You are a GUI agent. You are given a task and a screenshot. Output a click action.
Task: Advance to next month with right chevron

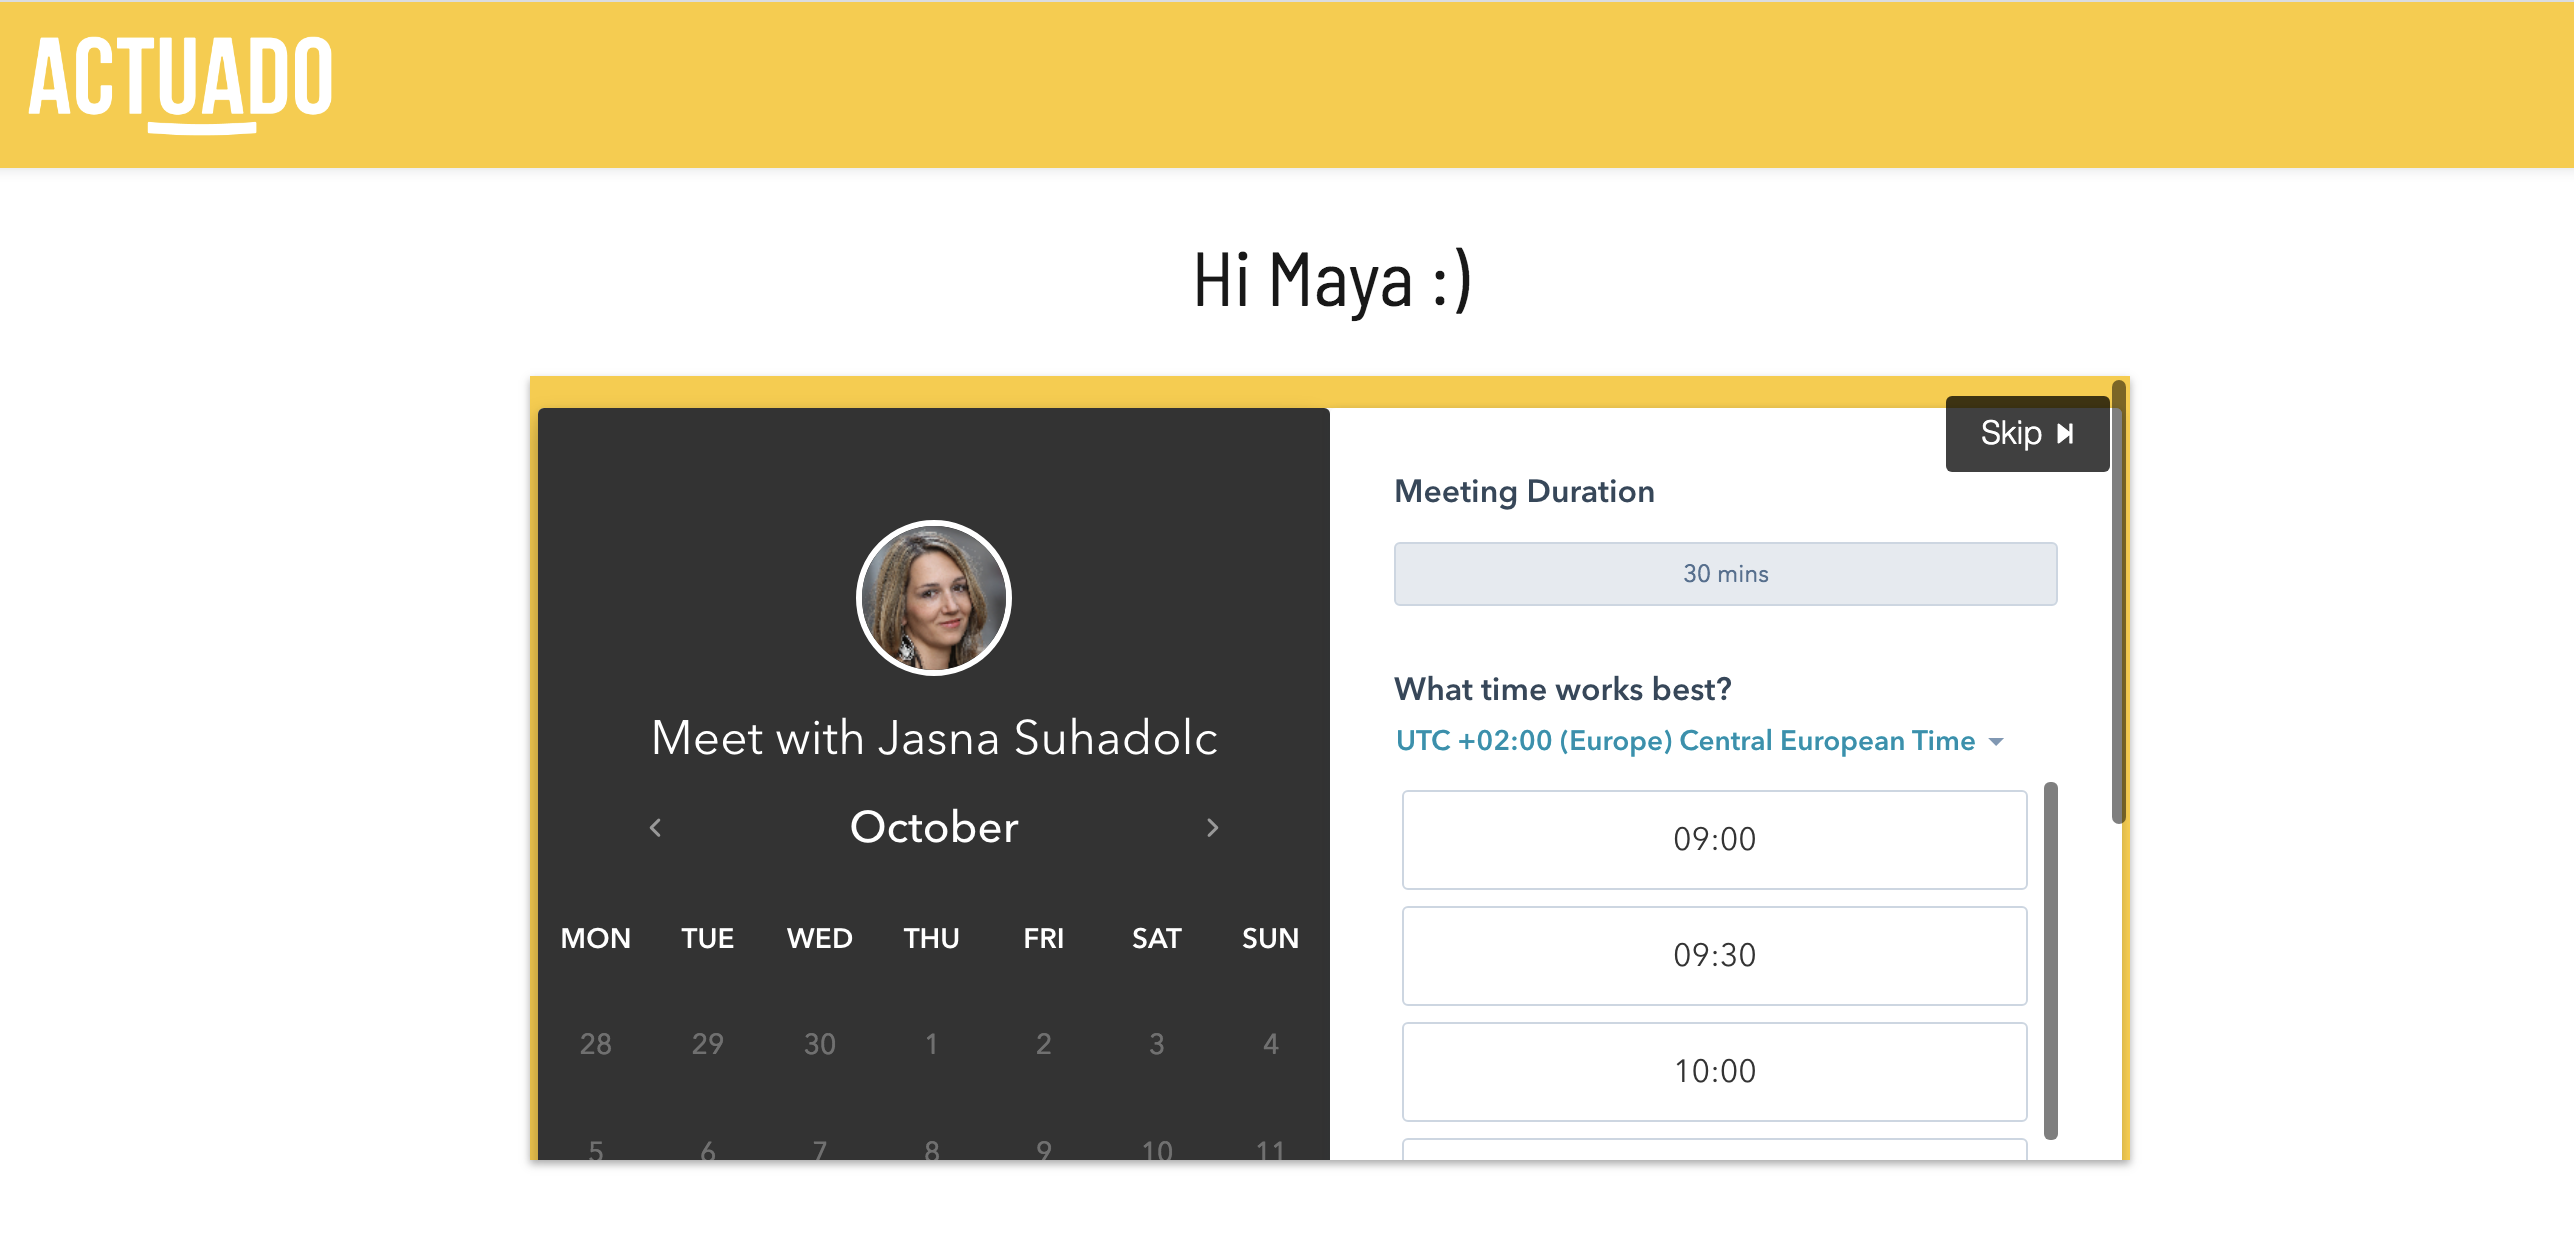(1212, 828)
